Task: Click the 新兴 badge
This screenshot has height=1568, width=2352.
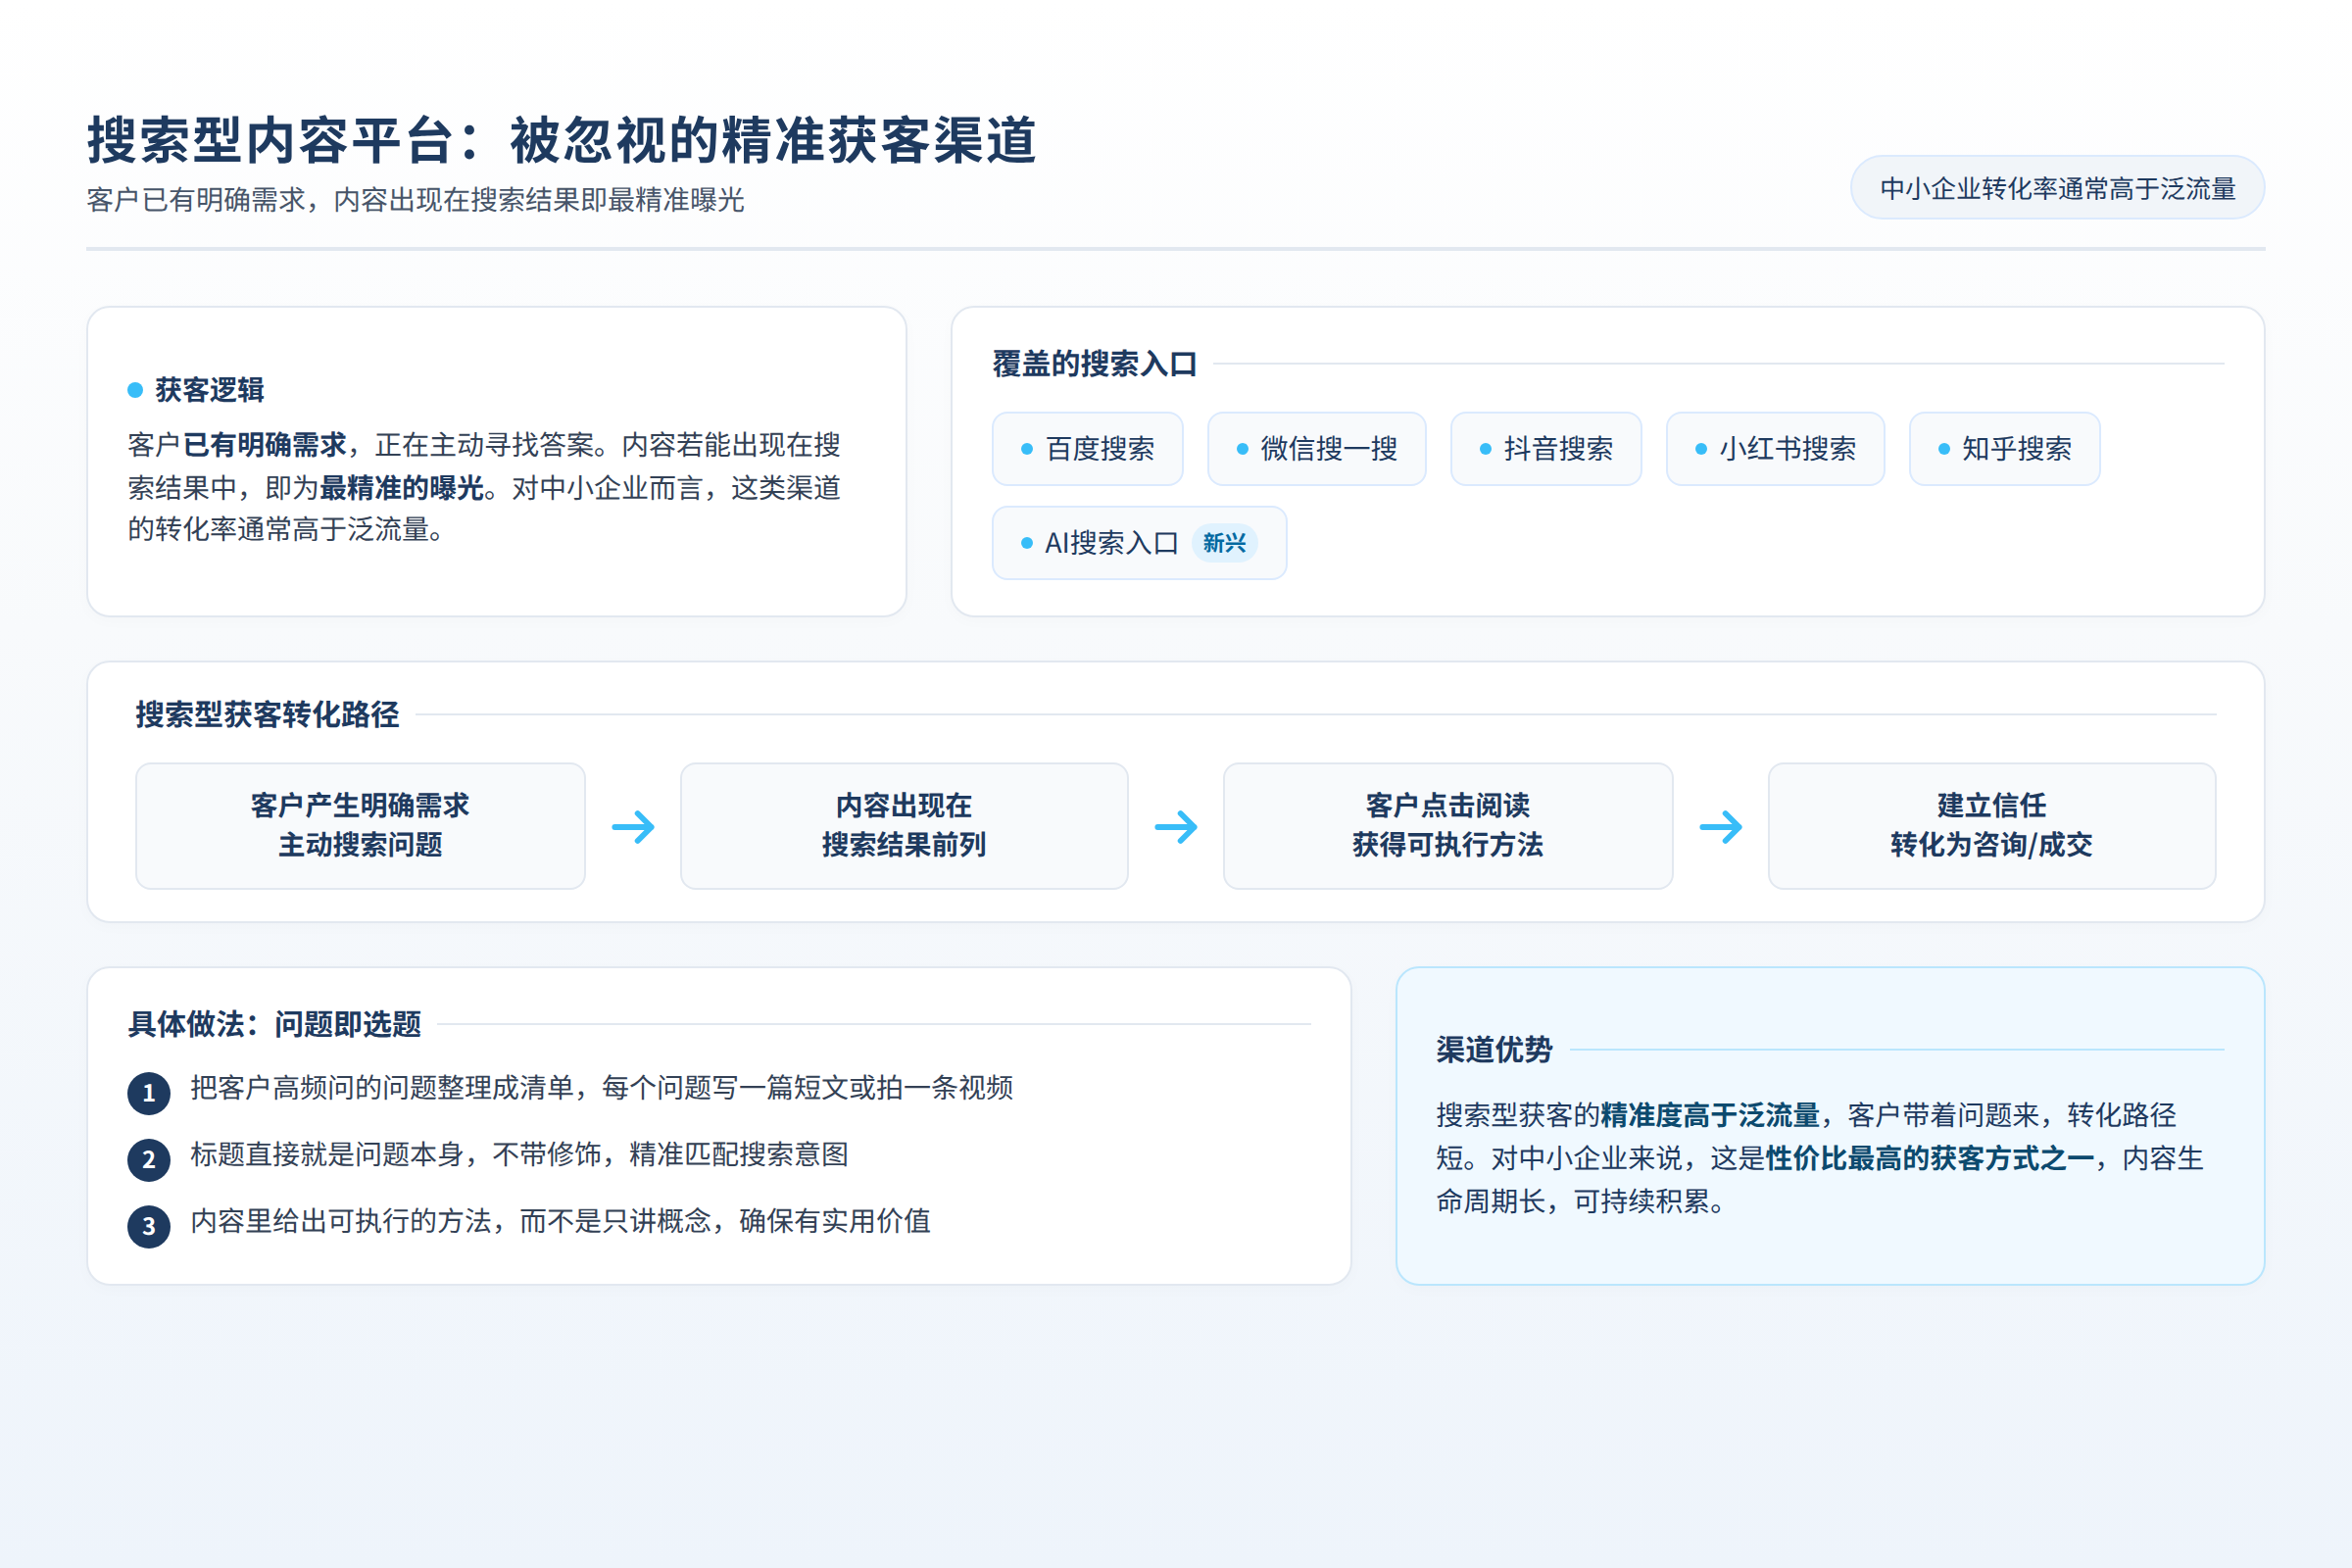Action: [x=1224, y=543]
